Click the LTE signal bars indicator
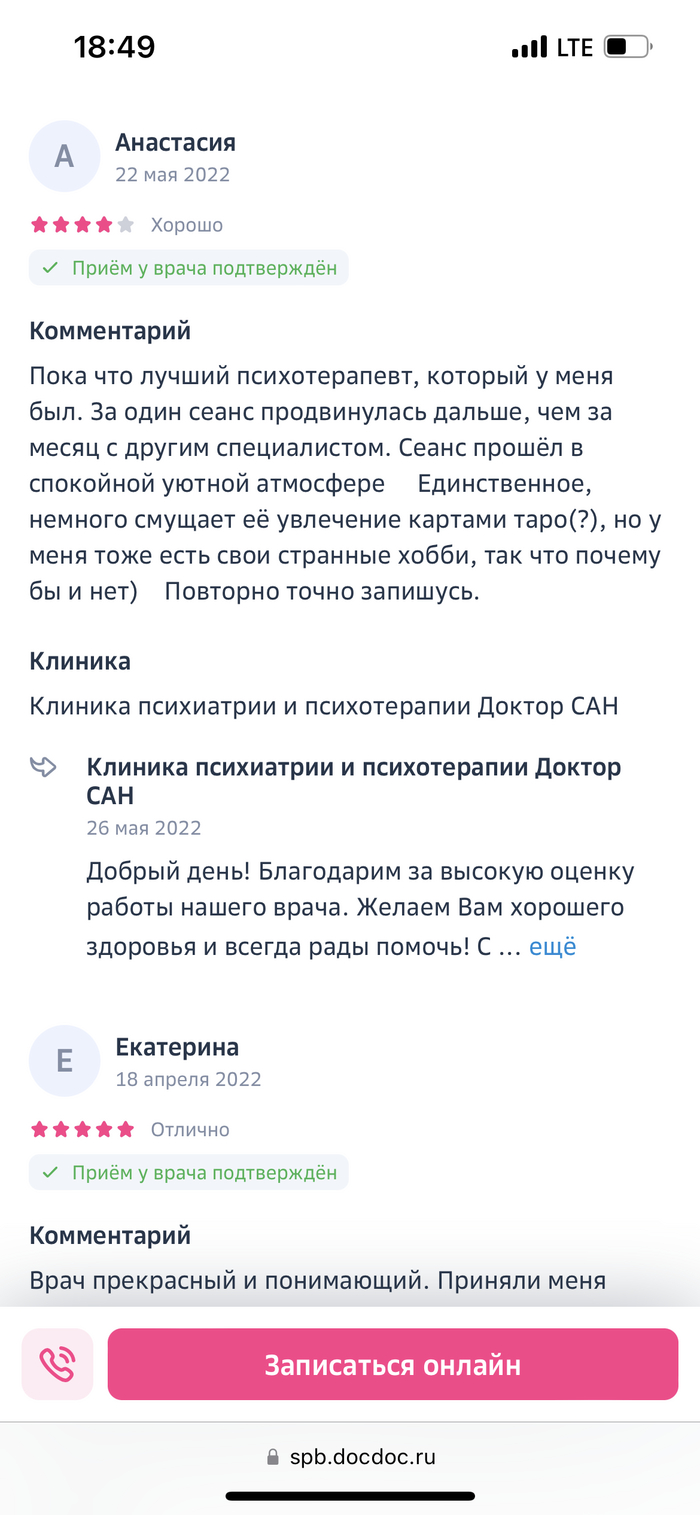Viewport: 700px width, 1515px height. pos(530,47)
